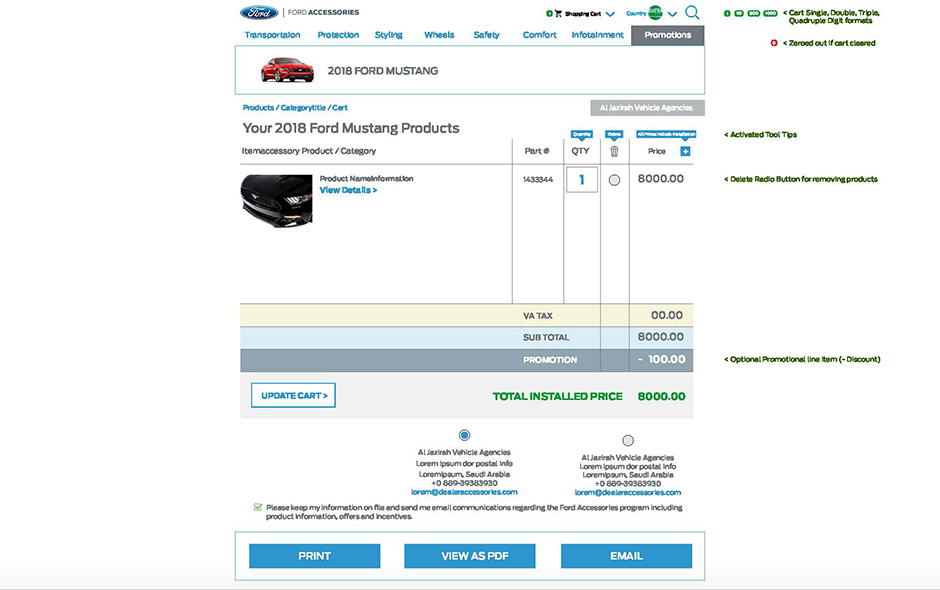Click the Products breadcrumb link
Screen dimensions: 940x590
(258, 108)
